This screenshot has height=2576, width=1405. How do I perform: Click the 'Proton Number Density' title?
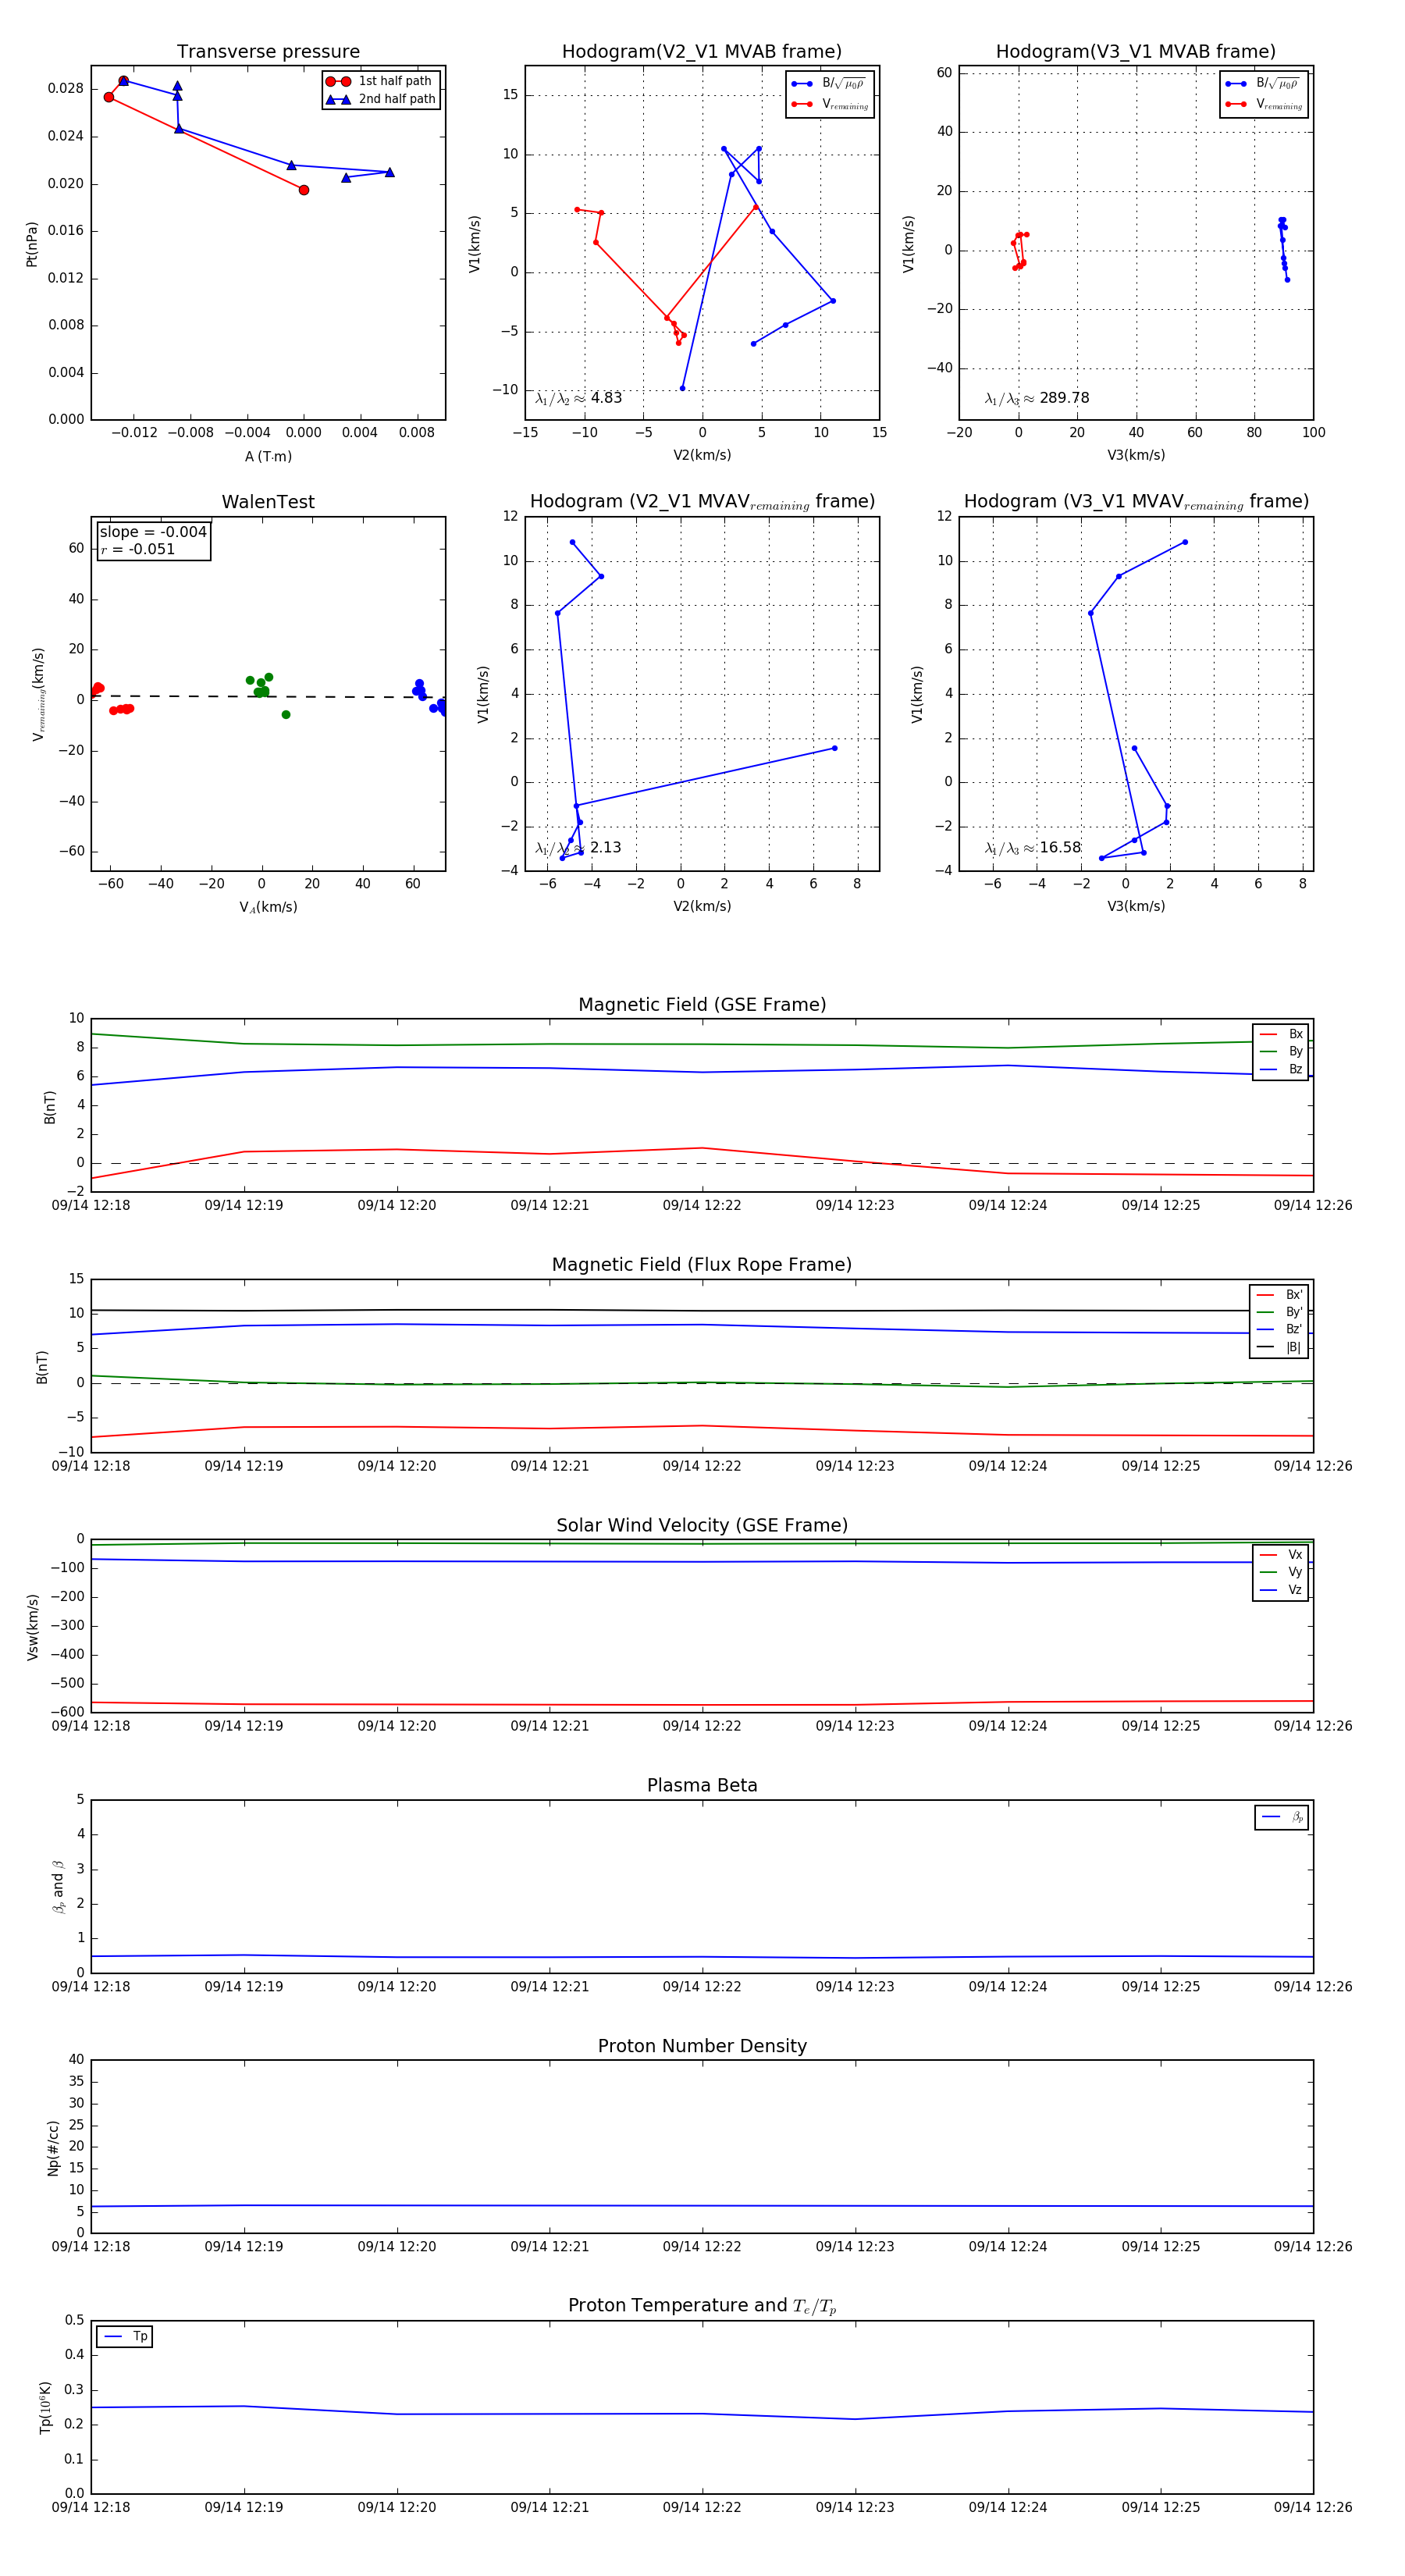click(702, 2045)
